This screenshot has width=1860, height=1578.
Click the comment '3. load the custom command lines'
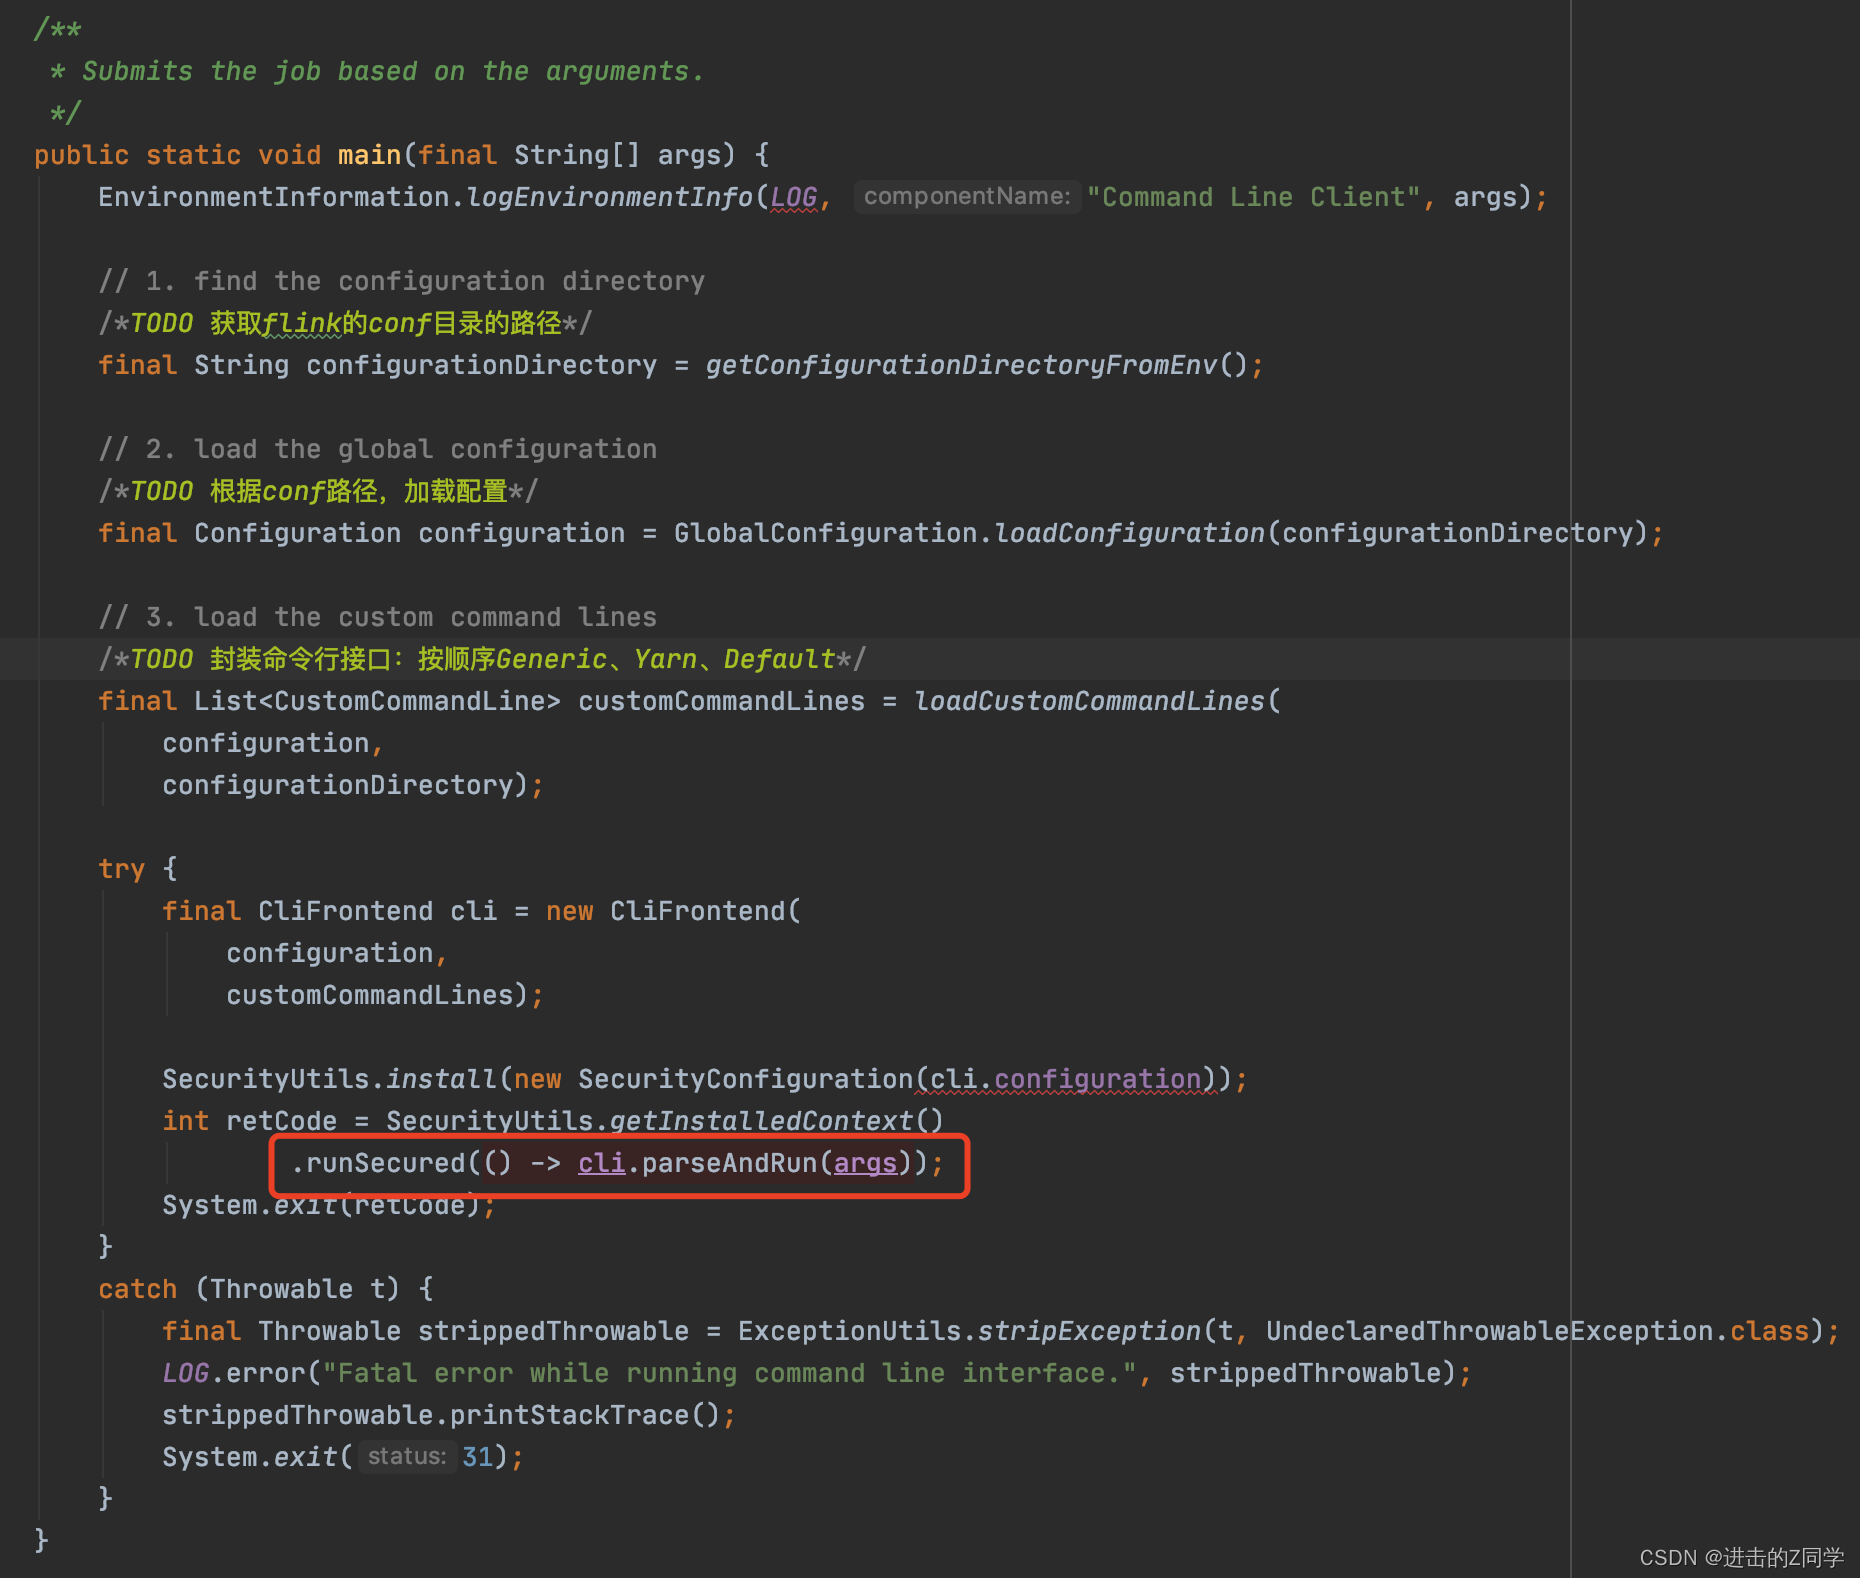point(378,617)
